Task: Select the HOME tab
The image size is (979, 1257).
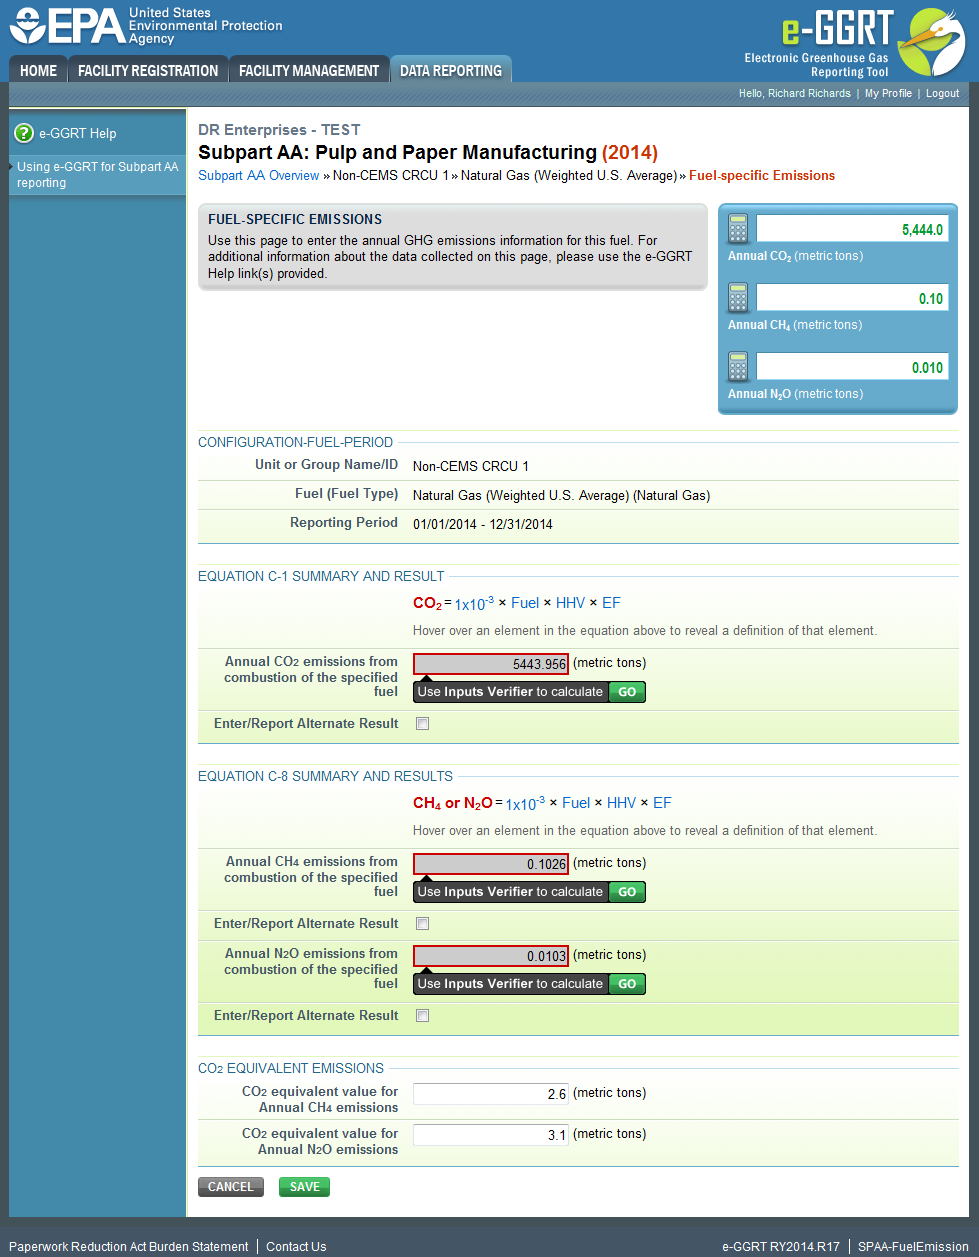Action: (x=37, y=69)
